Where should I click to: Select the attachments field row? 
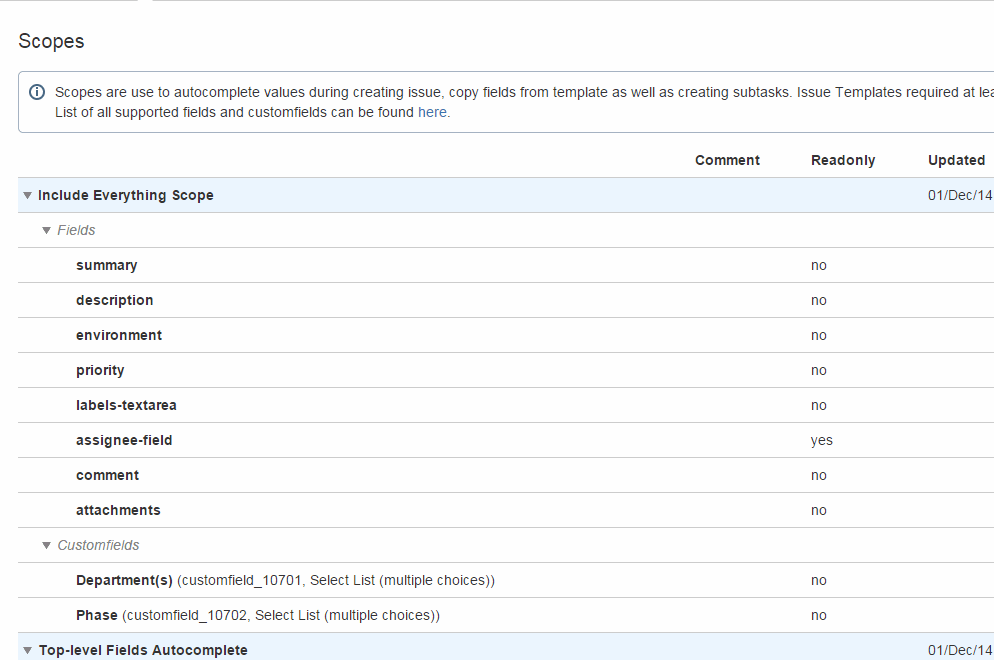click(506, 510)
